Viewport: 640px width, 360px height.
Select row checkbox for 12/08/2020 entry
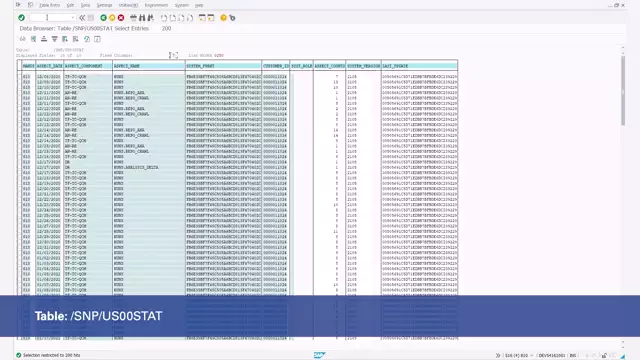[19, 76]
